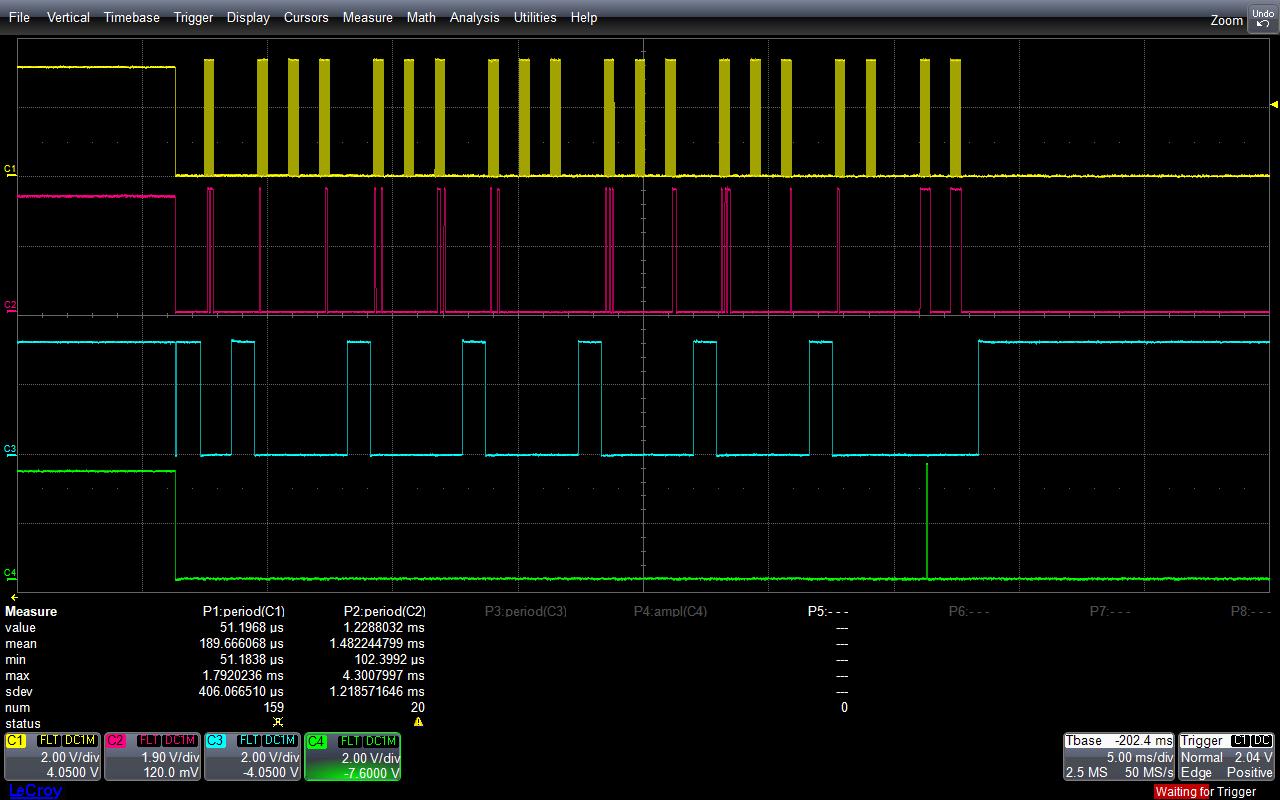Open the Utilities menu

tap(534, 17)
